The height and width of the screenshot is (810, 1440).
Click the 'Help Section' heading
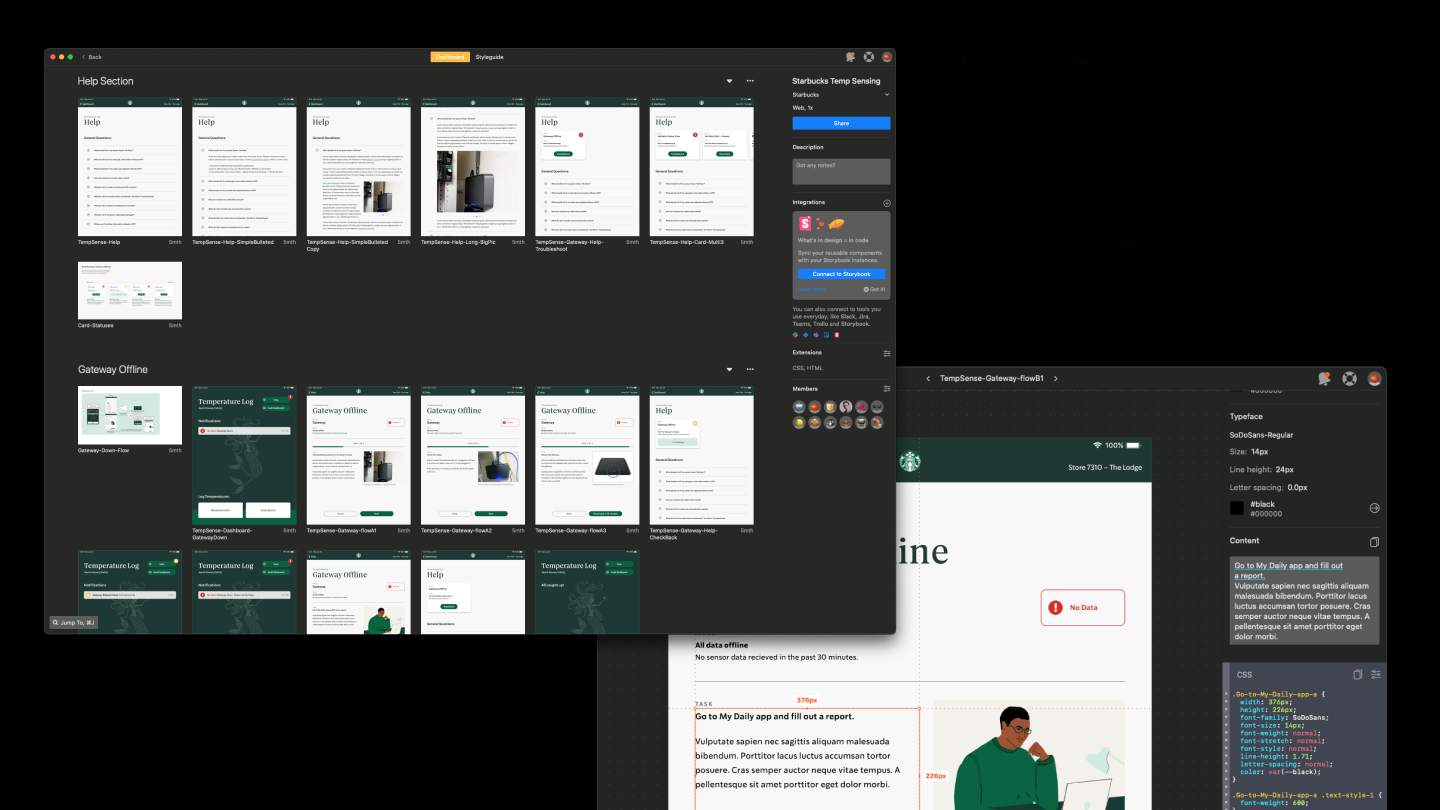coord(105,81)
